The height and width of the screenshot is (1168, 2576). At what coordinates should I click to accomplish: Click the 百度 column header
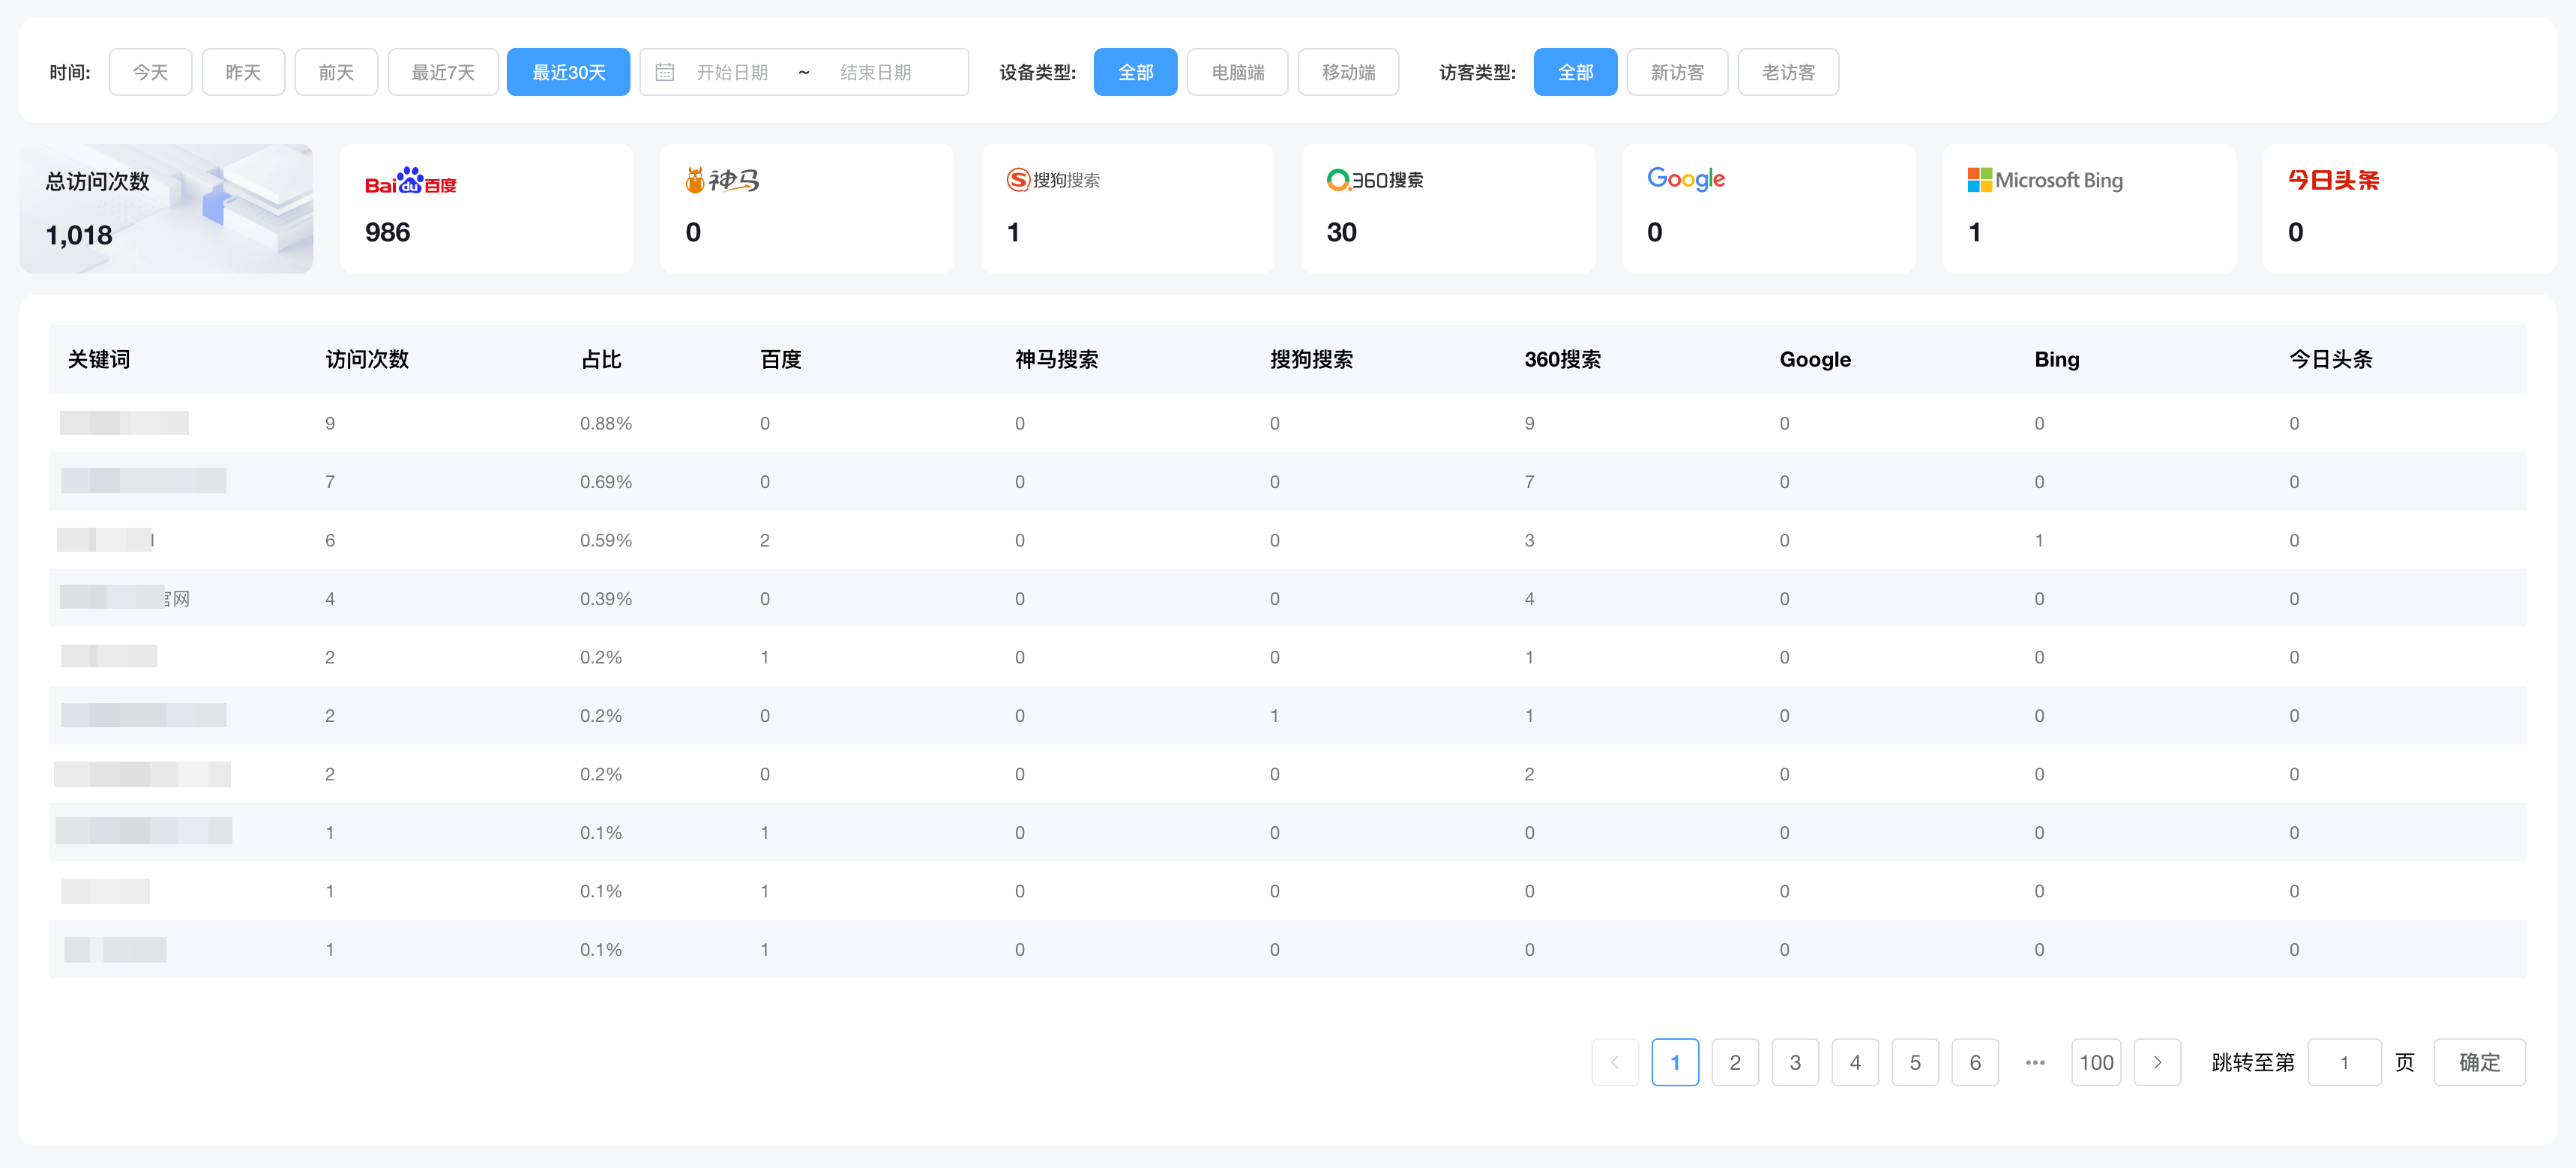point(781,359)
